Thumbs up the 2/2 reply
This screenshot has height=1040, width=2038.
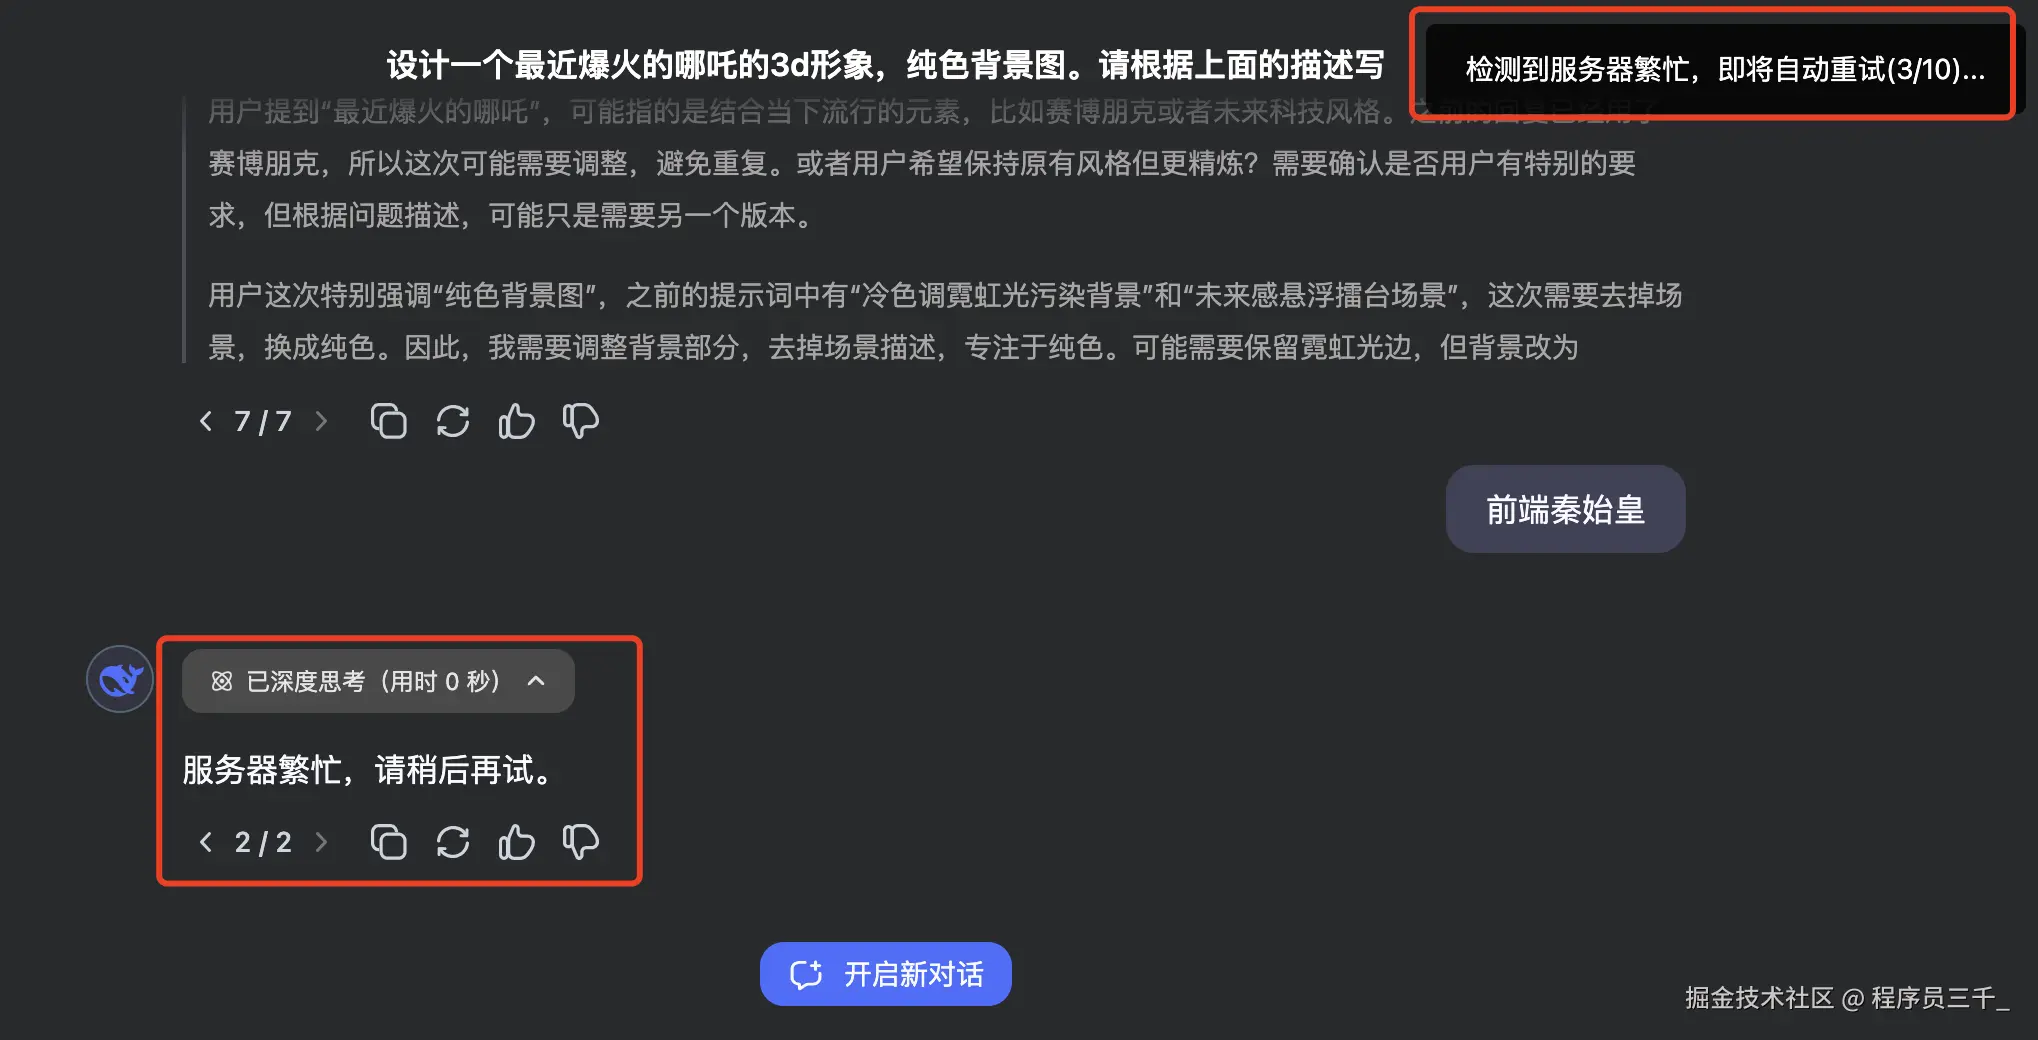517,842
